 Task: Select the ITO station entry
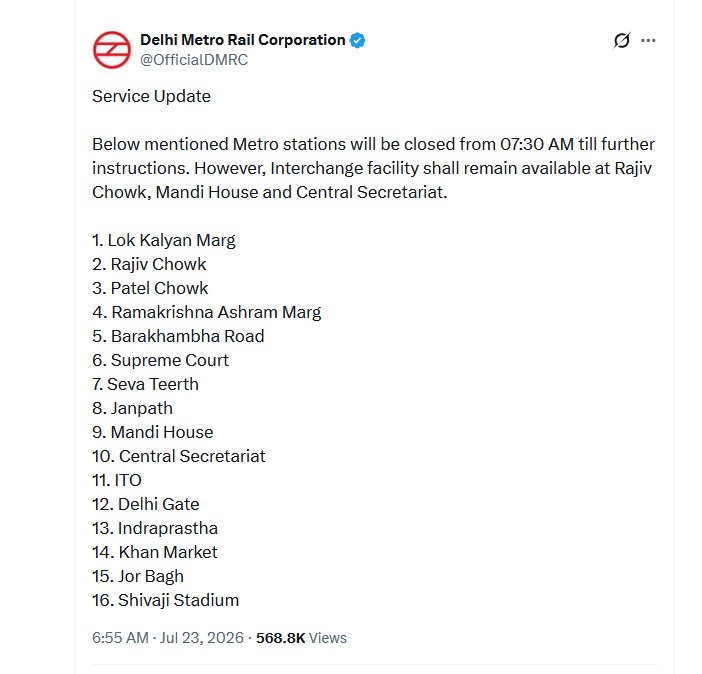point(117,480)
